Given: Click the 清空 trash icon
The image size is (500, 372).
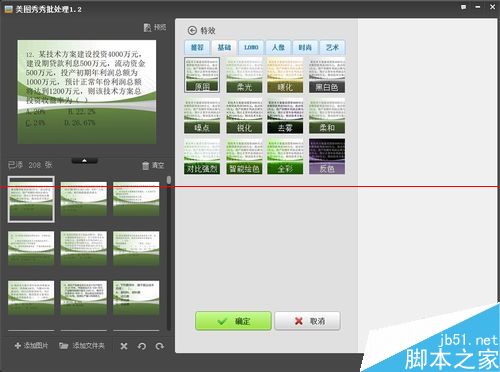Looking at the screenshot, I should click(145, 166).
